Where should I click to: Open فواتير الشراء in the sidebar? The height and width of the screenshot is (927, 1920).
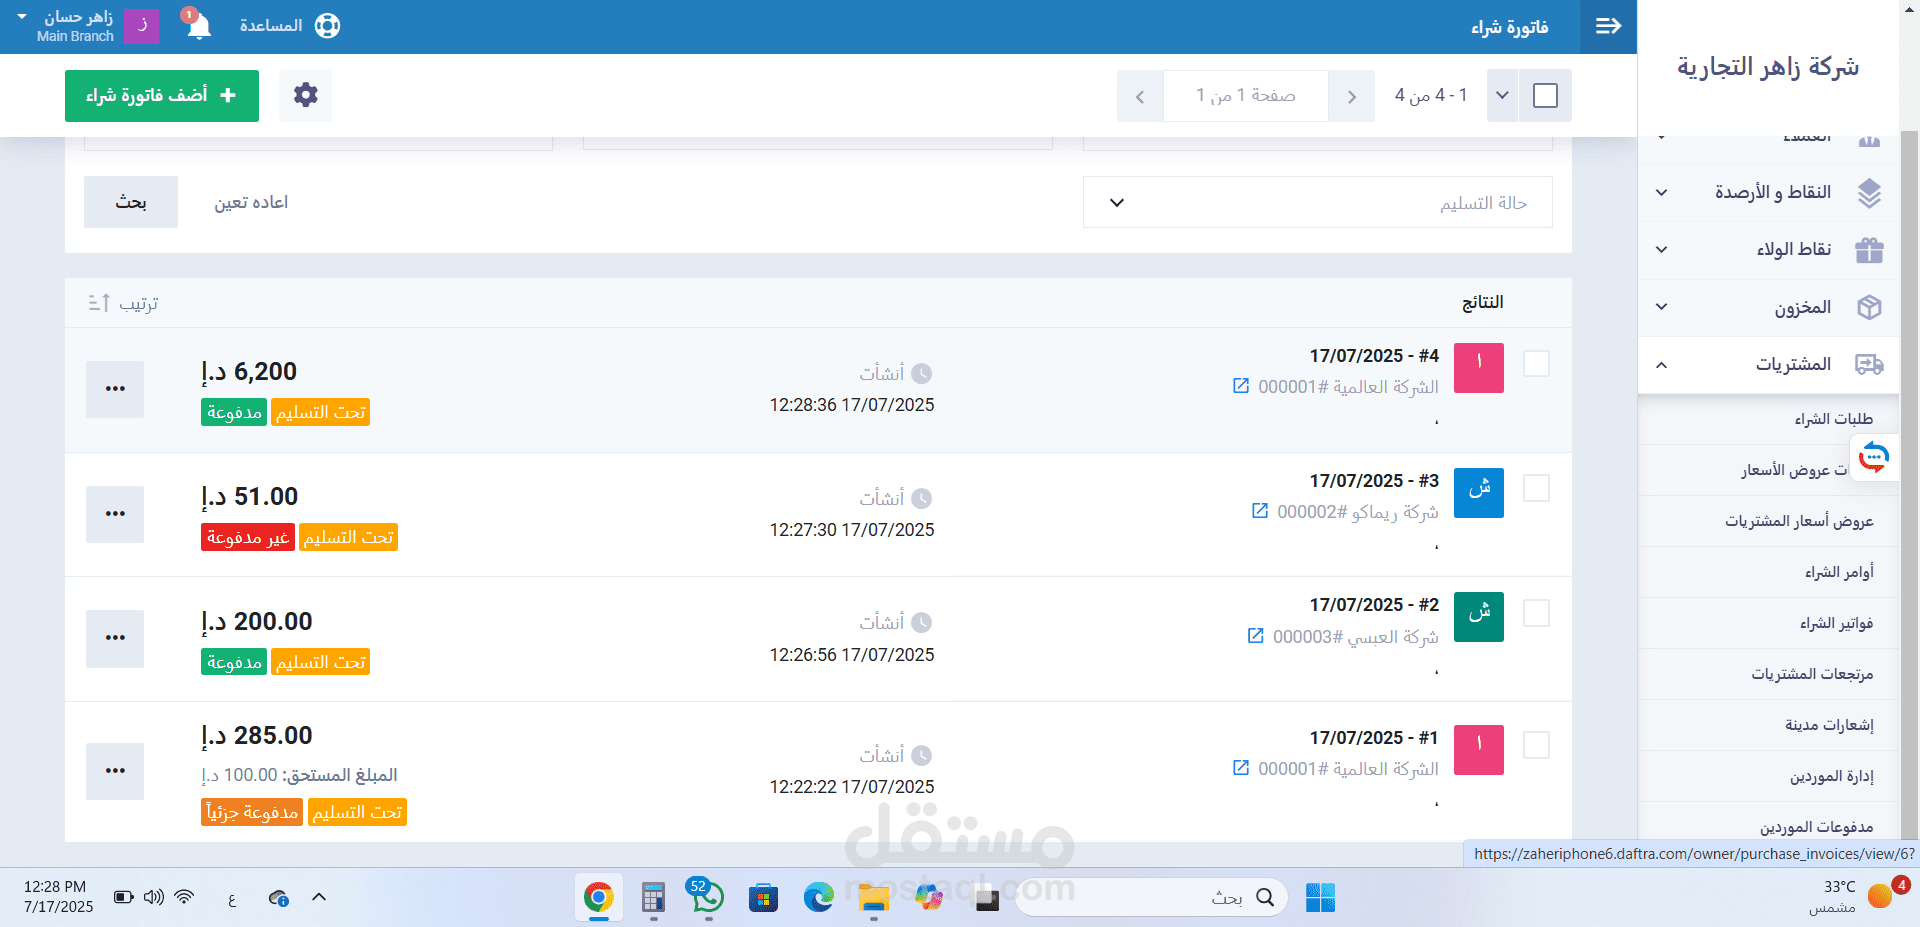click(x=1836, y=623)
